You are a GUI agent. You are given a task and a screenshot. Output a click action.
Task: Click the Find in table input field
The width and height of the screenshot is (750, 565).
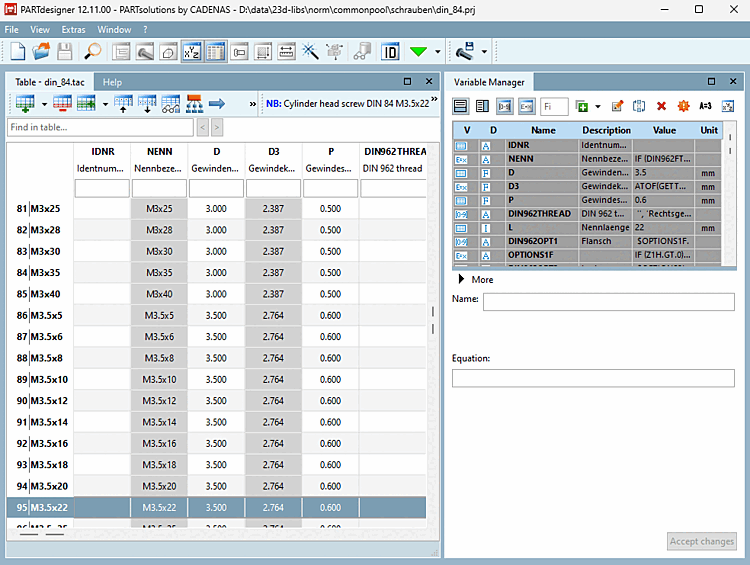[99, 127]
